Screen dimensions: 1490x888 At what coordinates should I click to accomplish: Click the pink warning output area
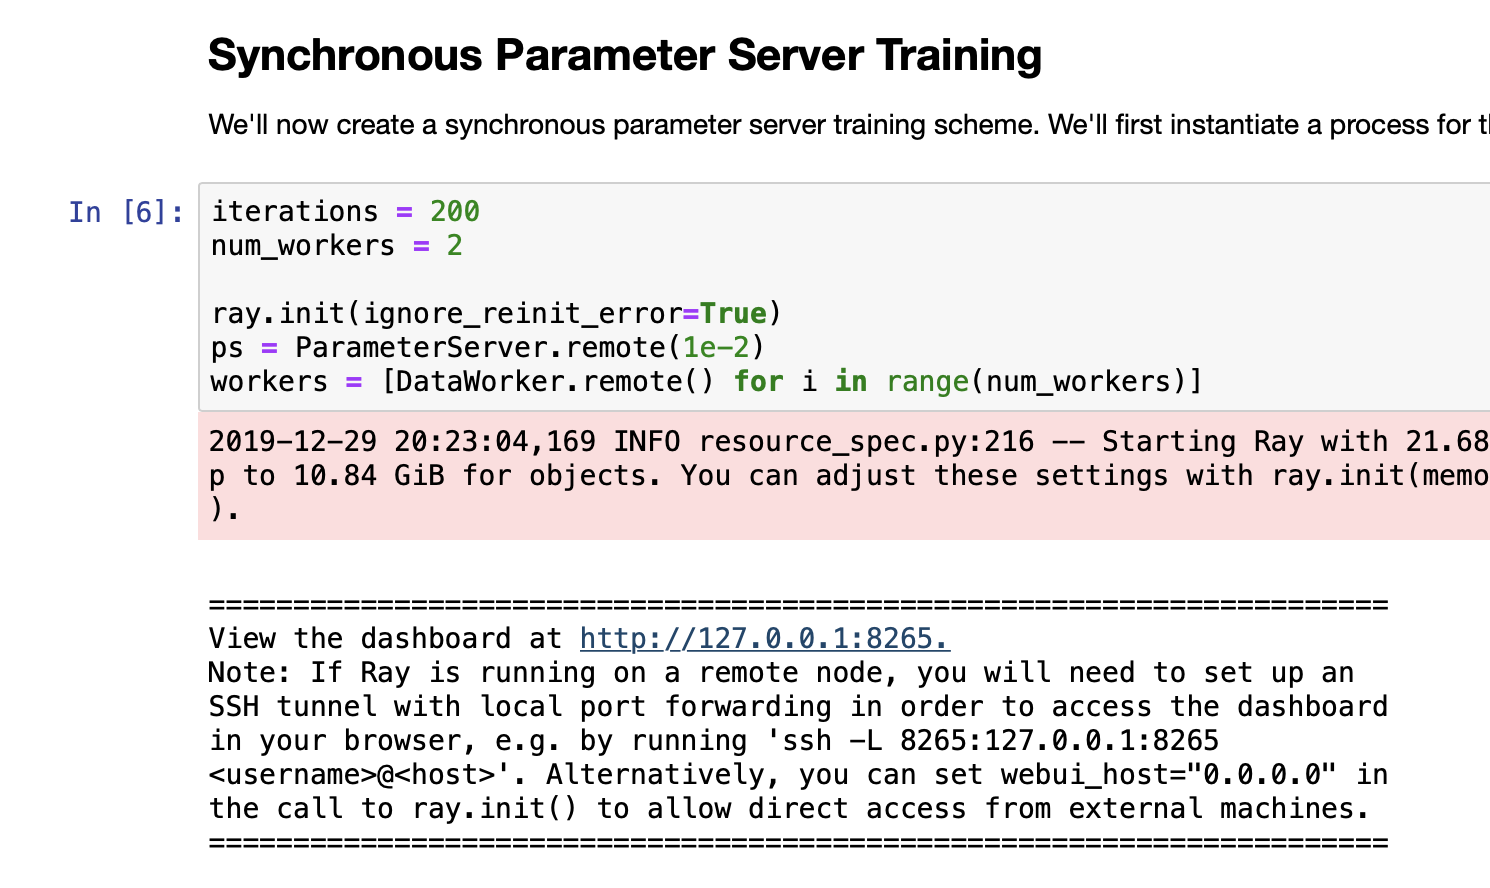click(700, 475)
